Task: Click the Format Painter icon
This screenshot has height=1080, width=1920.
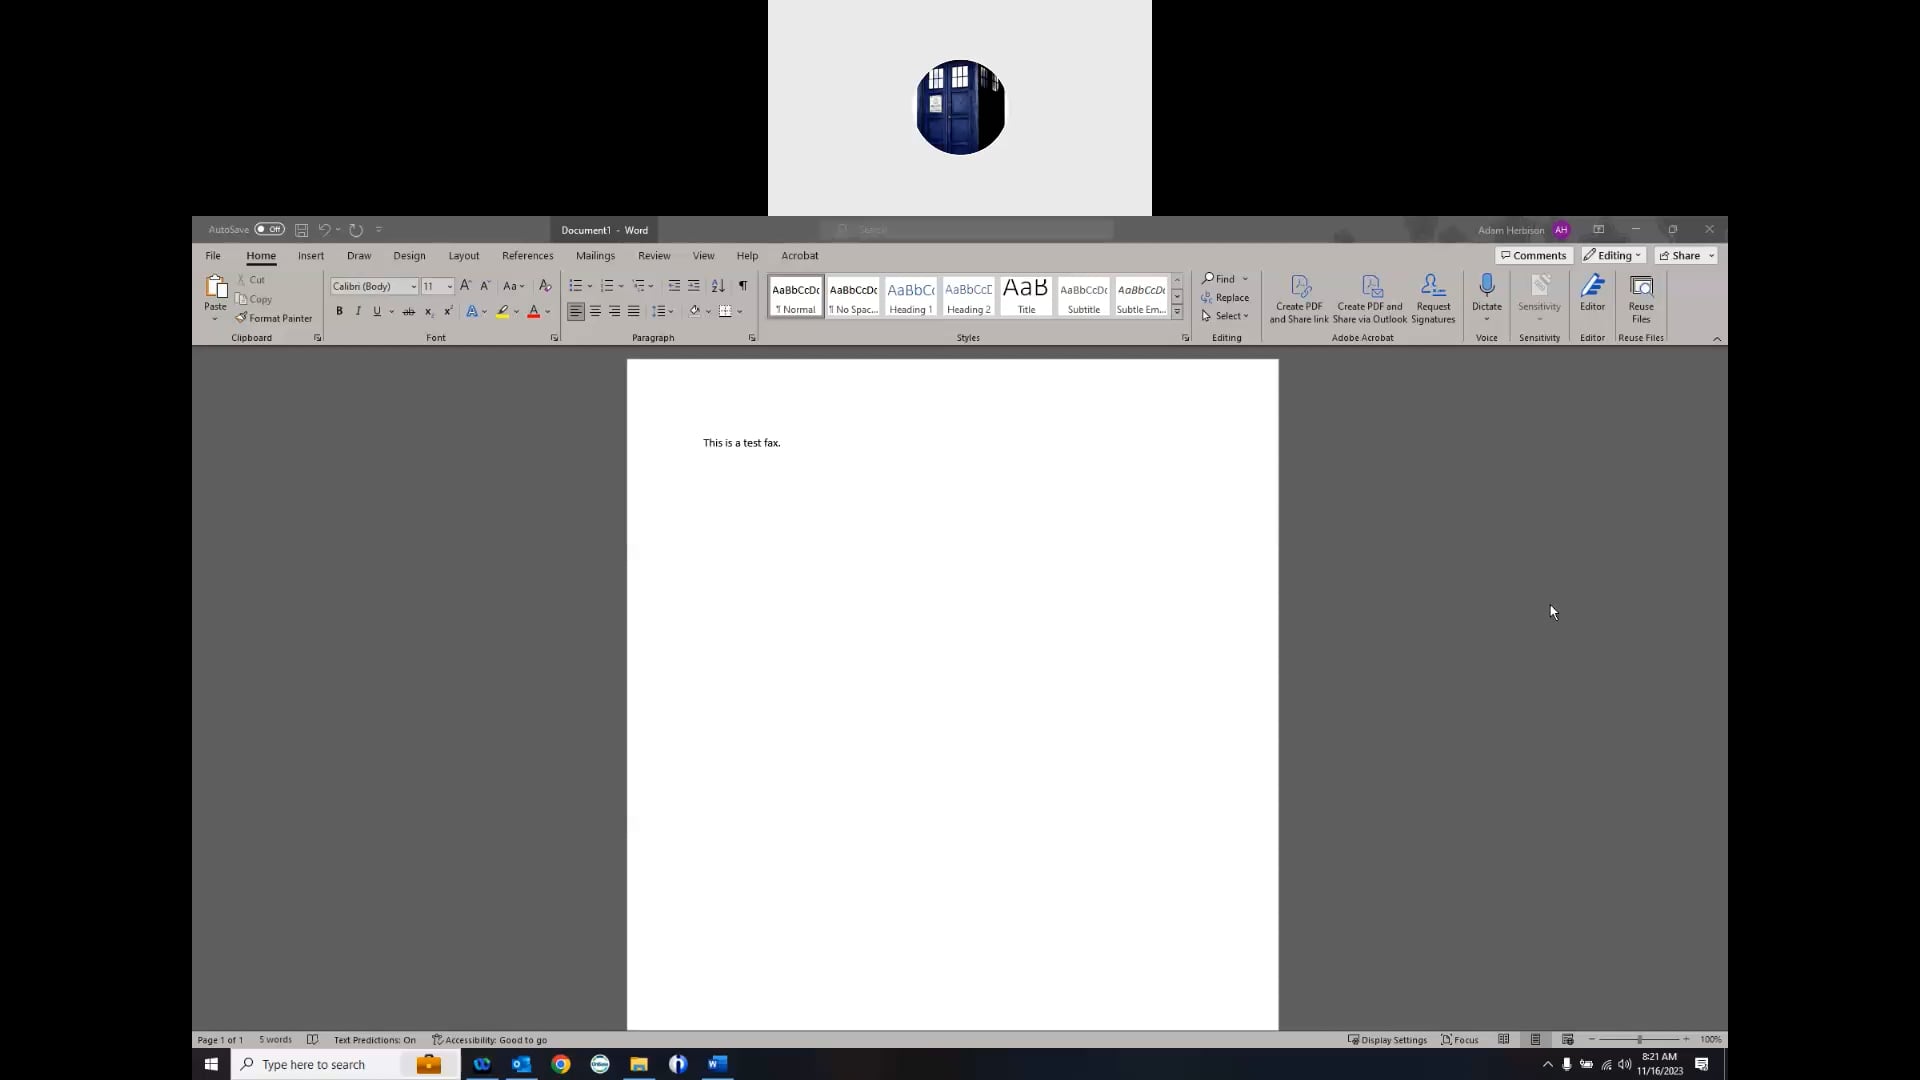Action: 242,318
